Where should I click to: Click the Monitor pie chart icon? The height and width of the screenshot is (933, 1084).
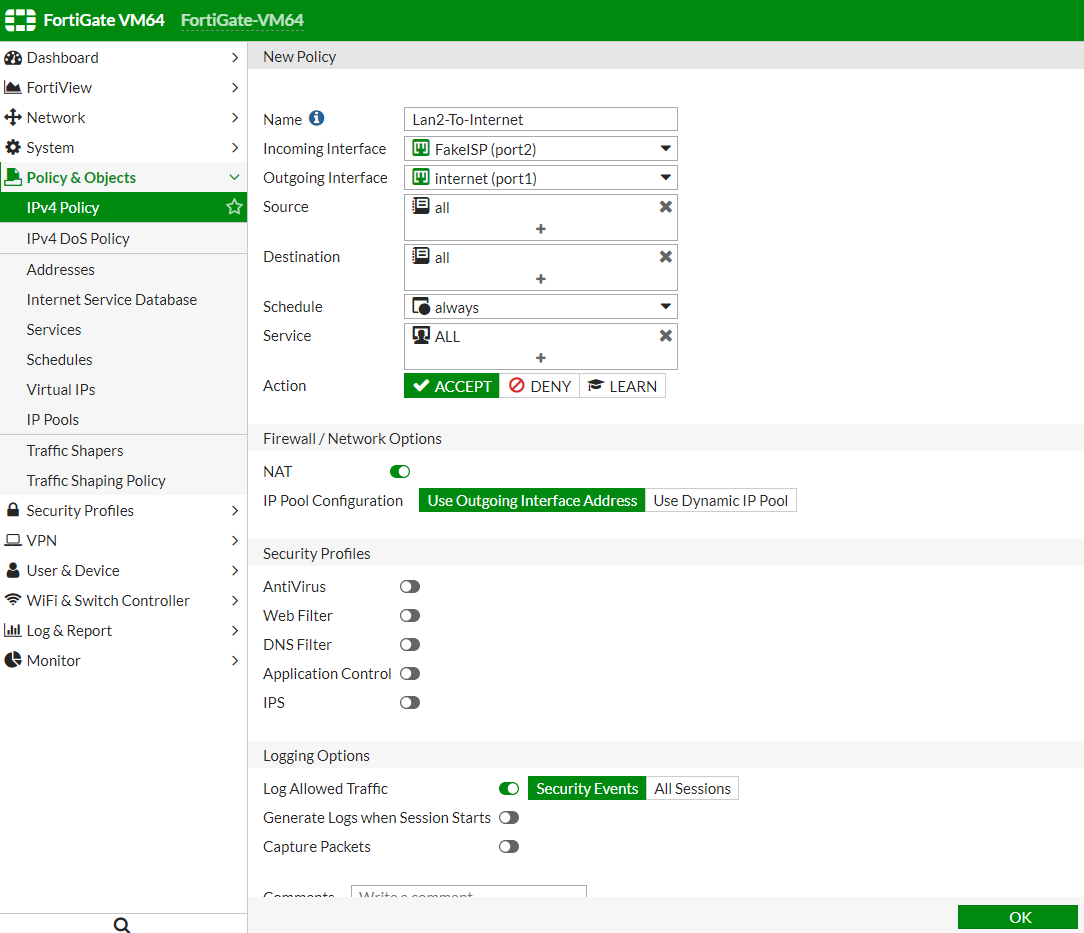pyautogui.click(x=12, y=660)
